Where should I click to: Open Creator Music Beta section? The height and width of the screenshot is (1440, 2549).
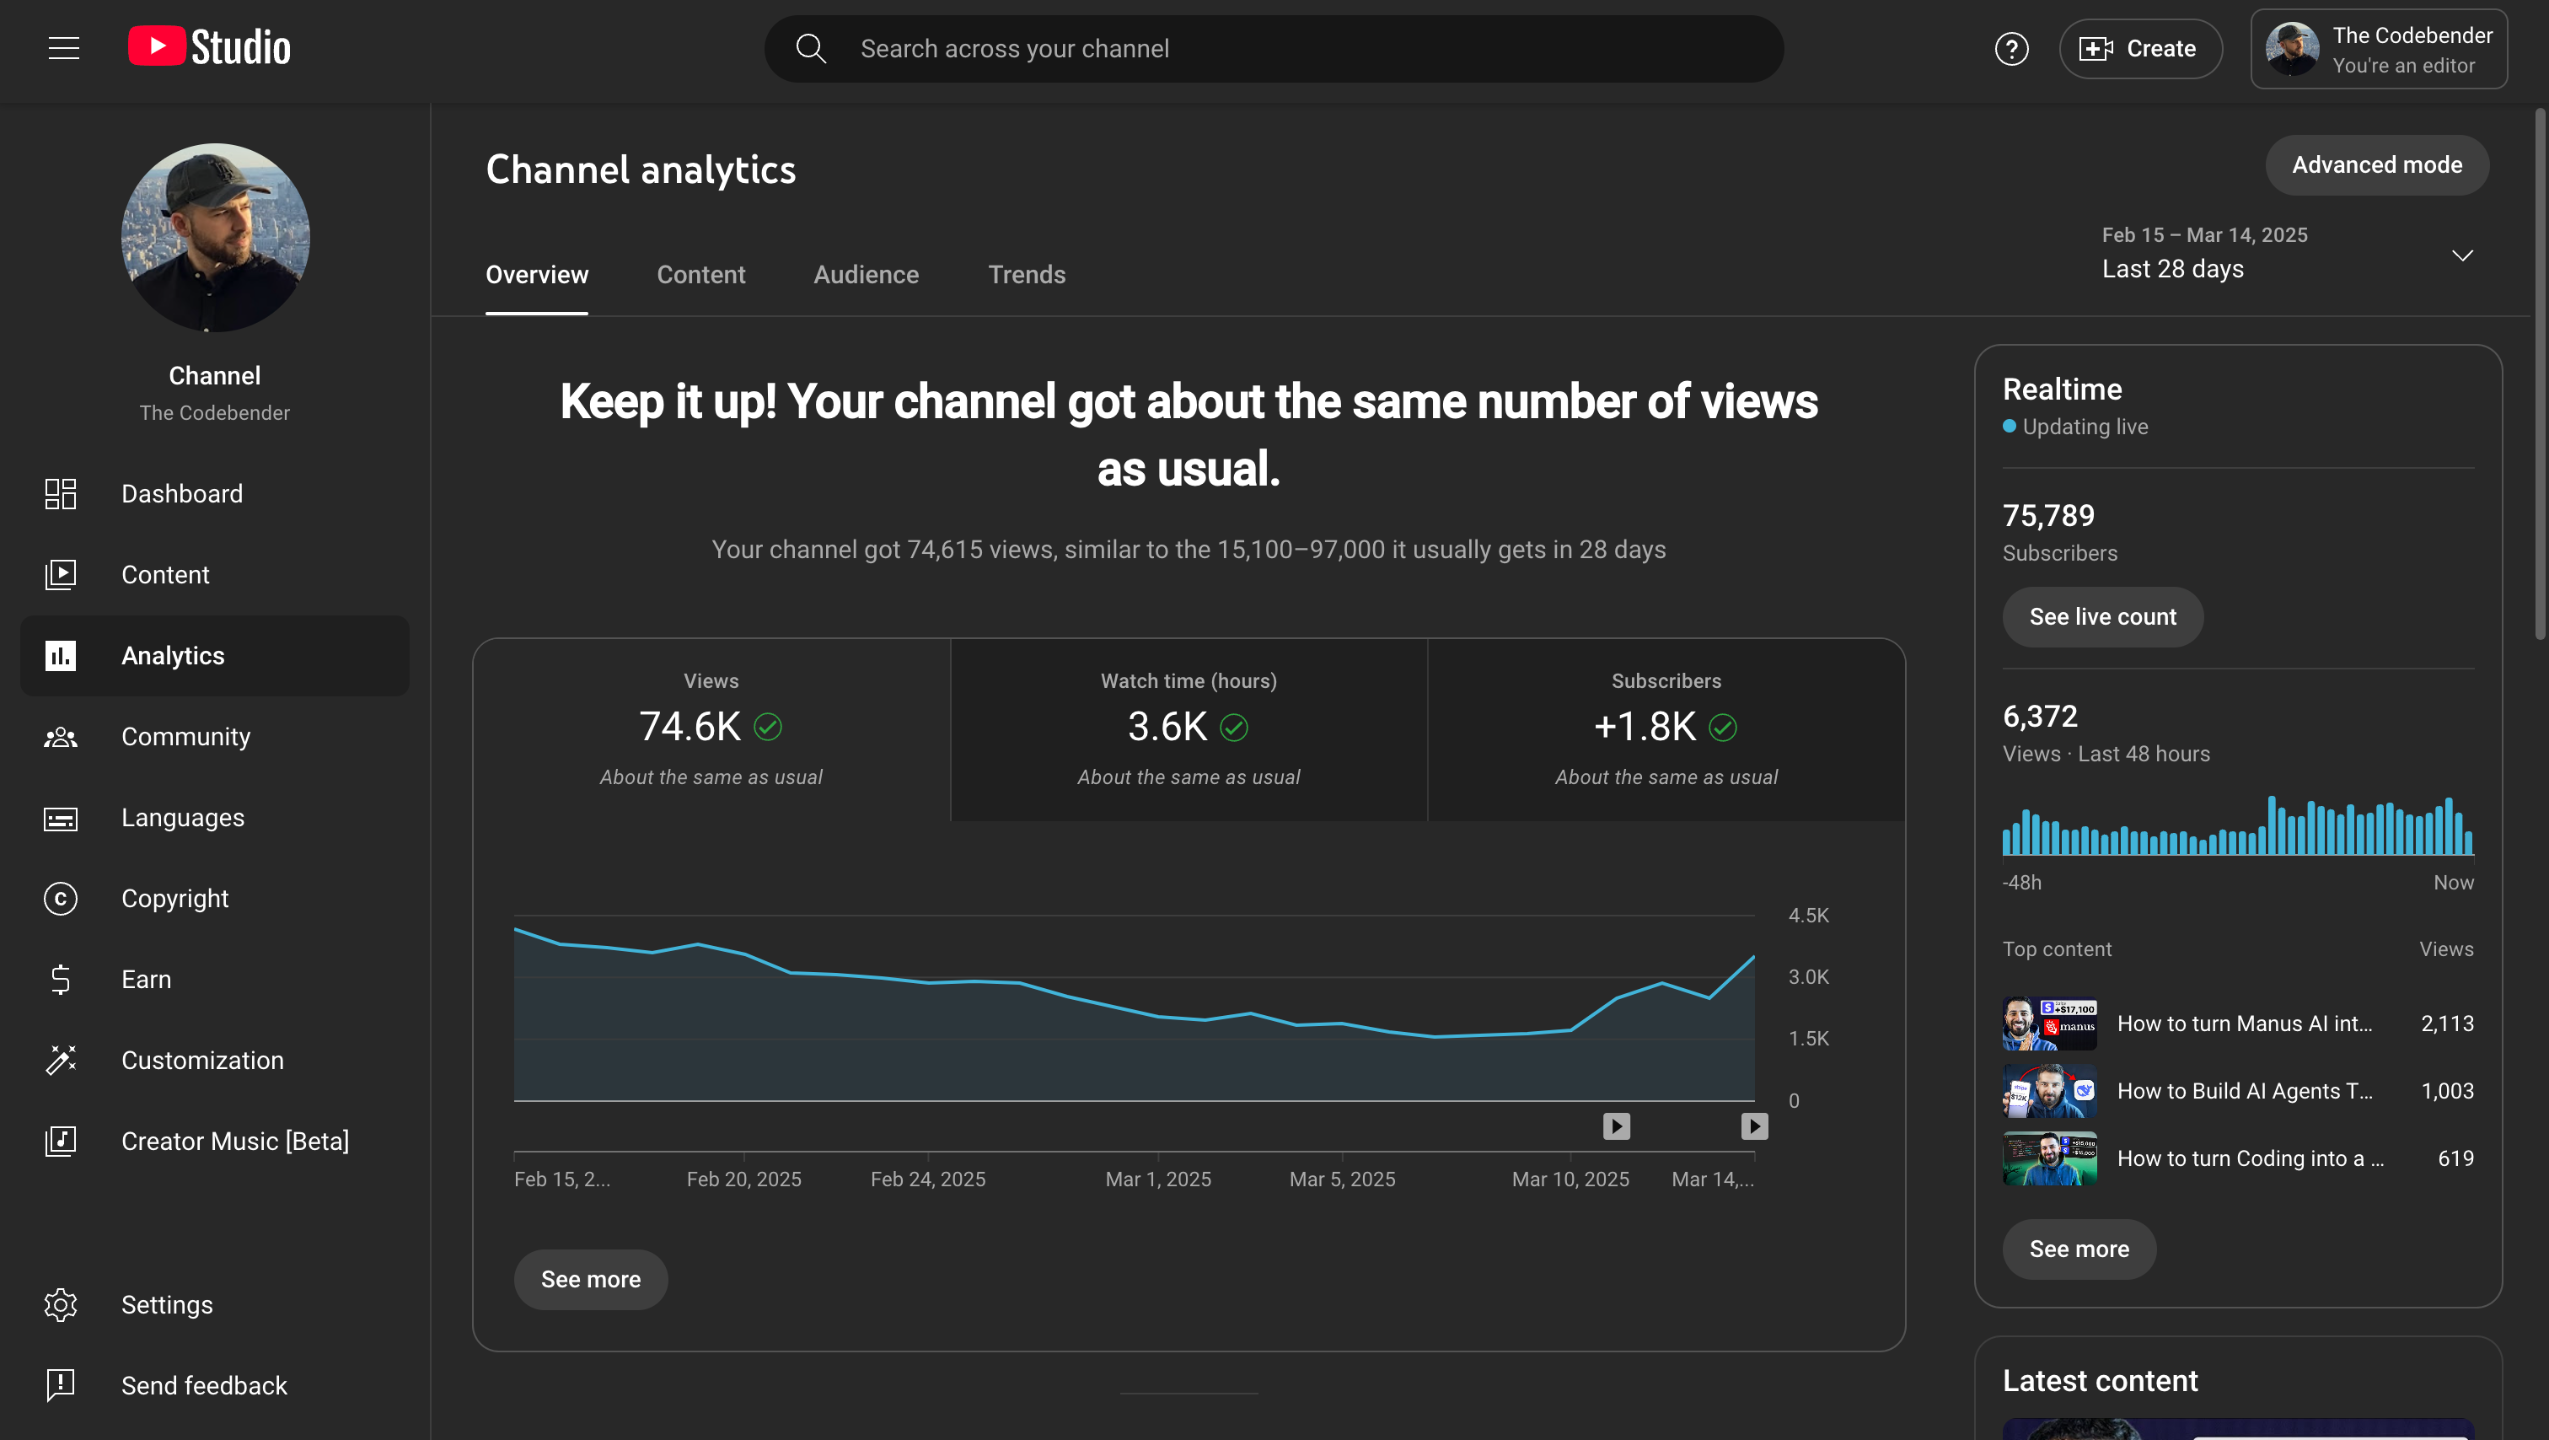tap(234, 1141)
